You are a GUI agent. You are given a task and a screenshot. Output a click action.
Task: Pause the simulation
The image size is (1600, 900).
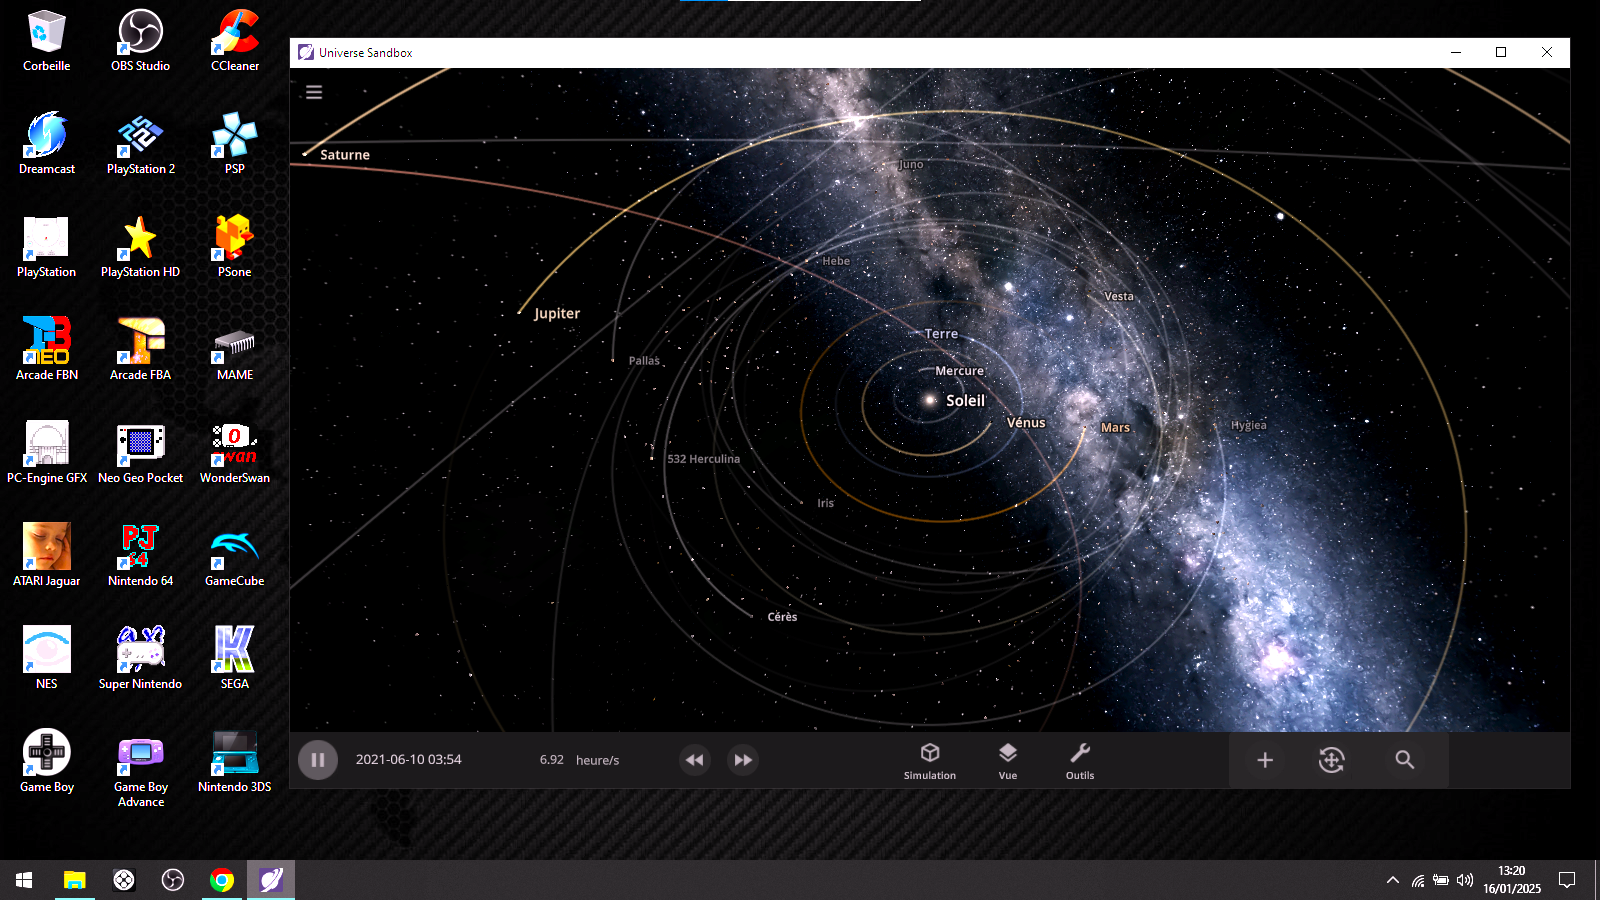(x=318, y=760)
